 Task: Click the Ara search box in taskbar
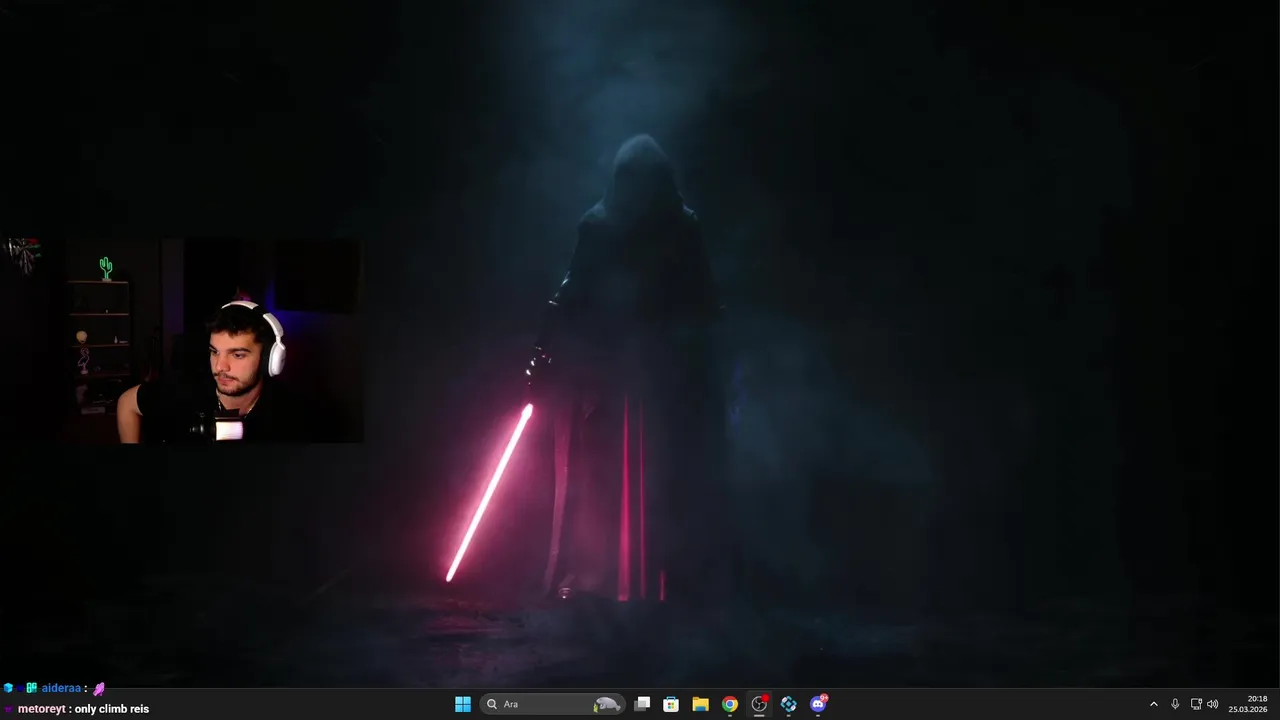click(552, 704)
